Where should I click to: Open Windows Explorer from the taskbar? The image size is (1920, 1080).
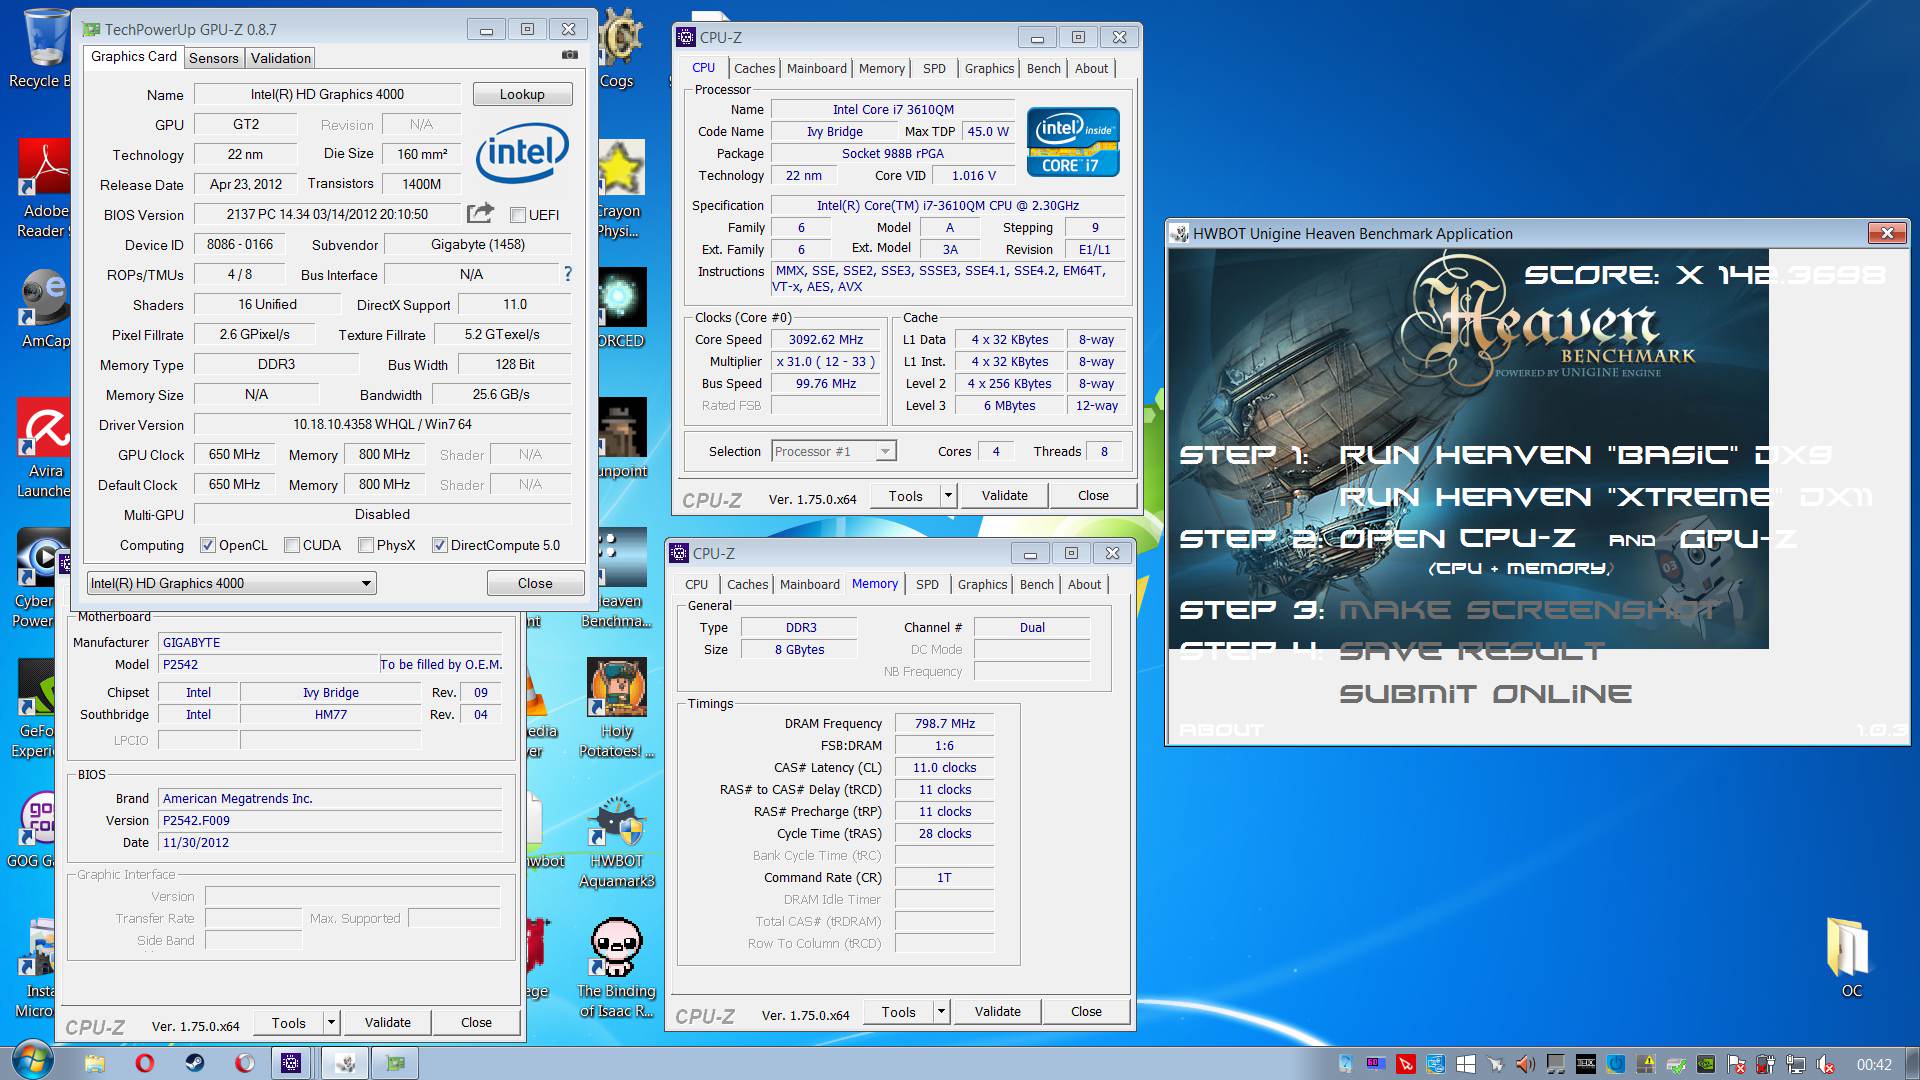coord(95,1063)
